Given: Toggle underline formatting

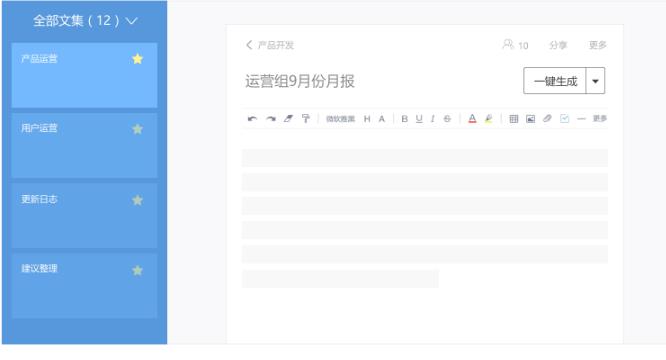Looking at the screenshot, I should coord(419,119).
